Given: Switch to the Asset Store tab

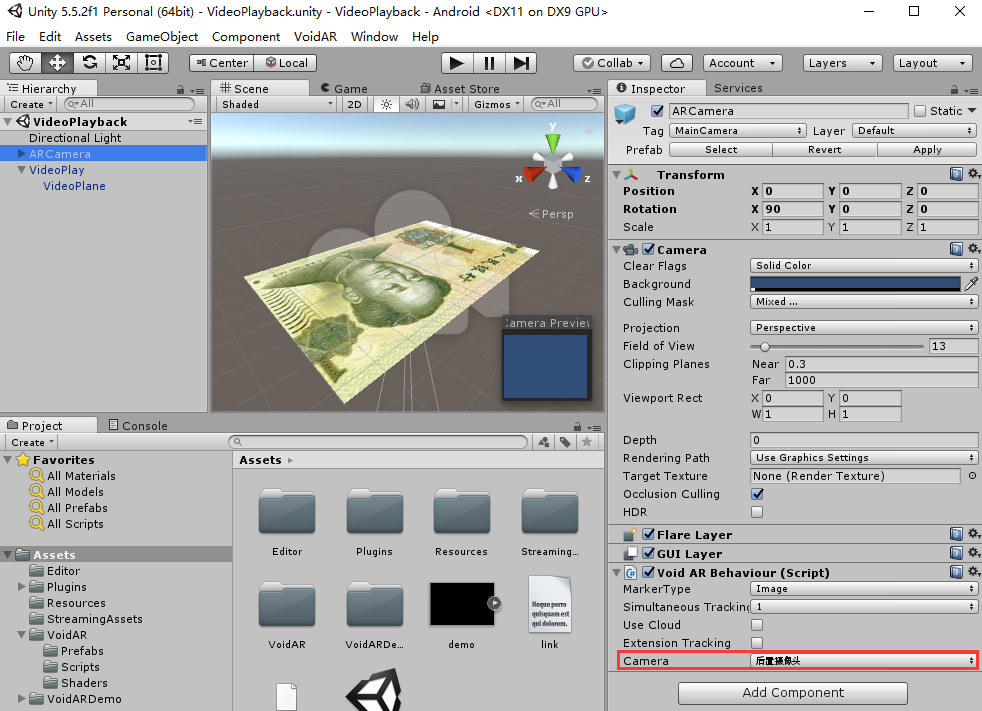Looking at the screenshot, I should pos(460,88).
